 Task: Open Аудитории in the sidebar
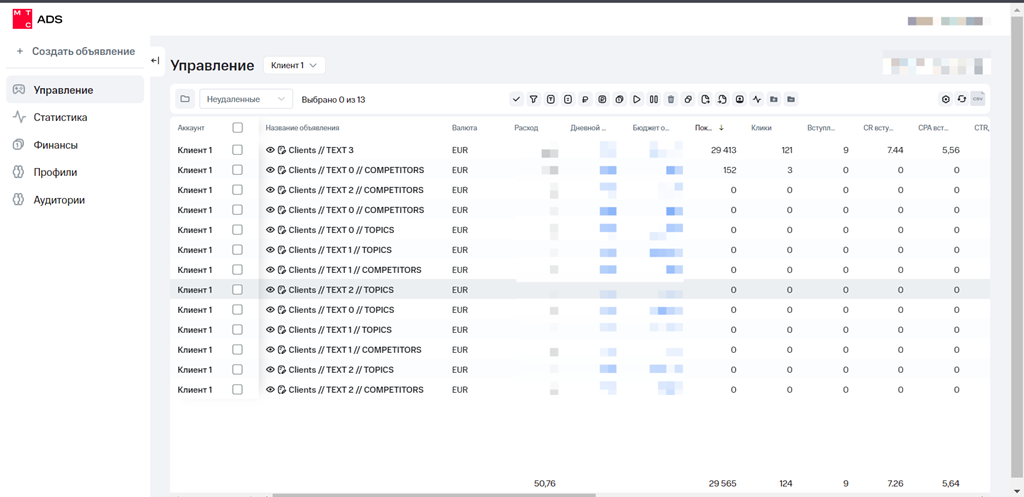coord(59,200)
